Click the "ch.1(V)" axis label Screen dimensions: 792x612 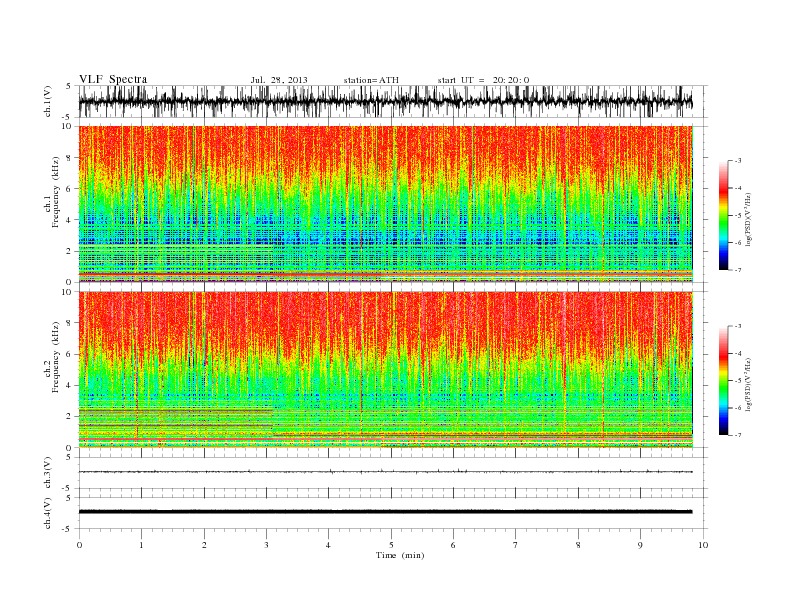pyautogui.click(x=48, y=101)
